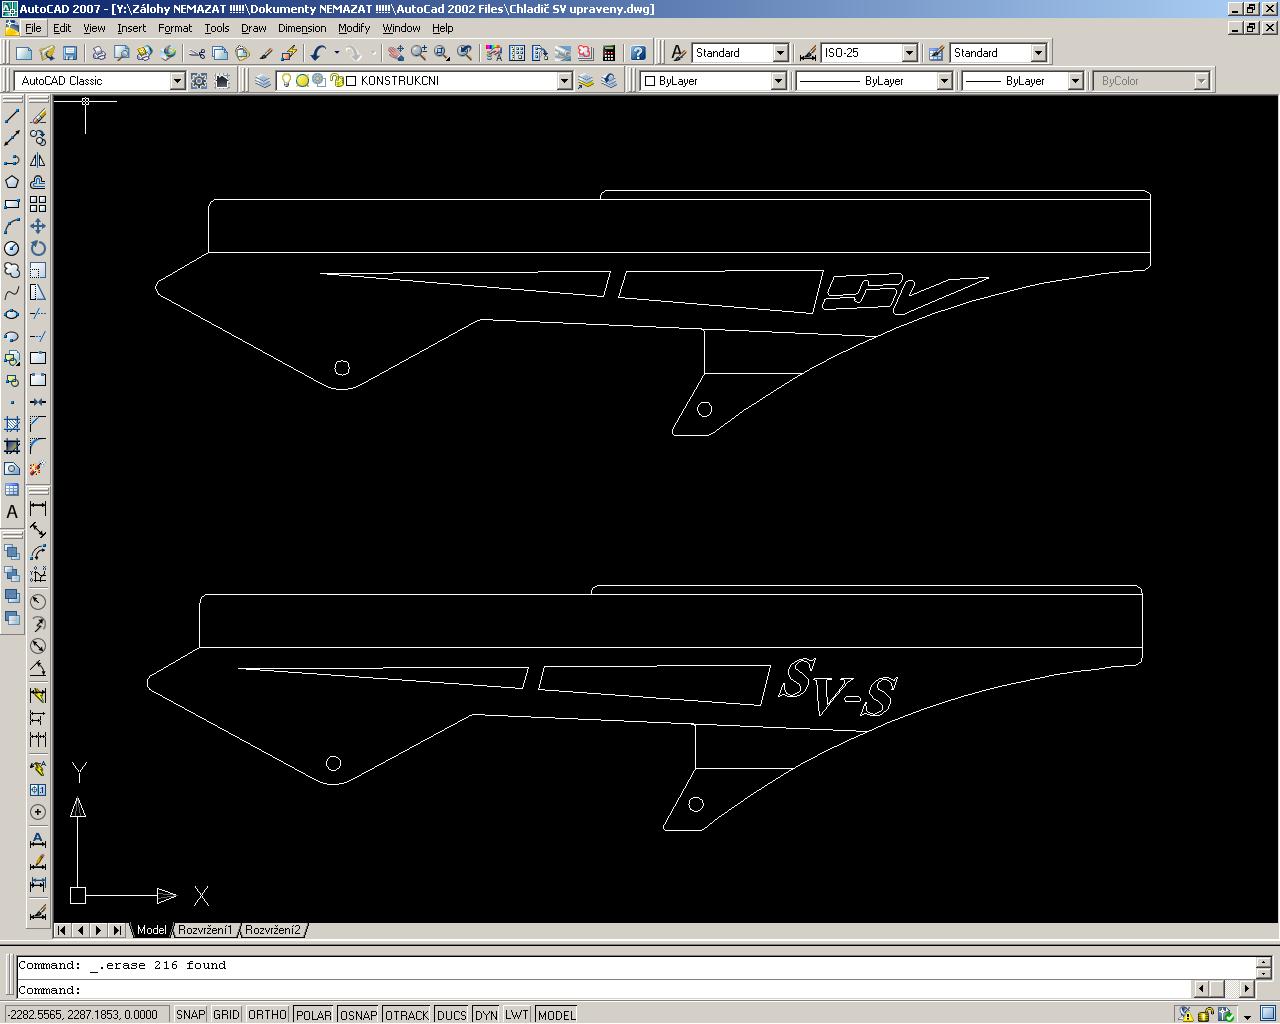Image resolution: width=1280 pixels, height=1024 pixels.
Task: Activate the Trim tool
Action: (x=38, y=314)
